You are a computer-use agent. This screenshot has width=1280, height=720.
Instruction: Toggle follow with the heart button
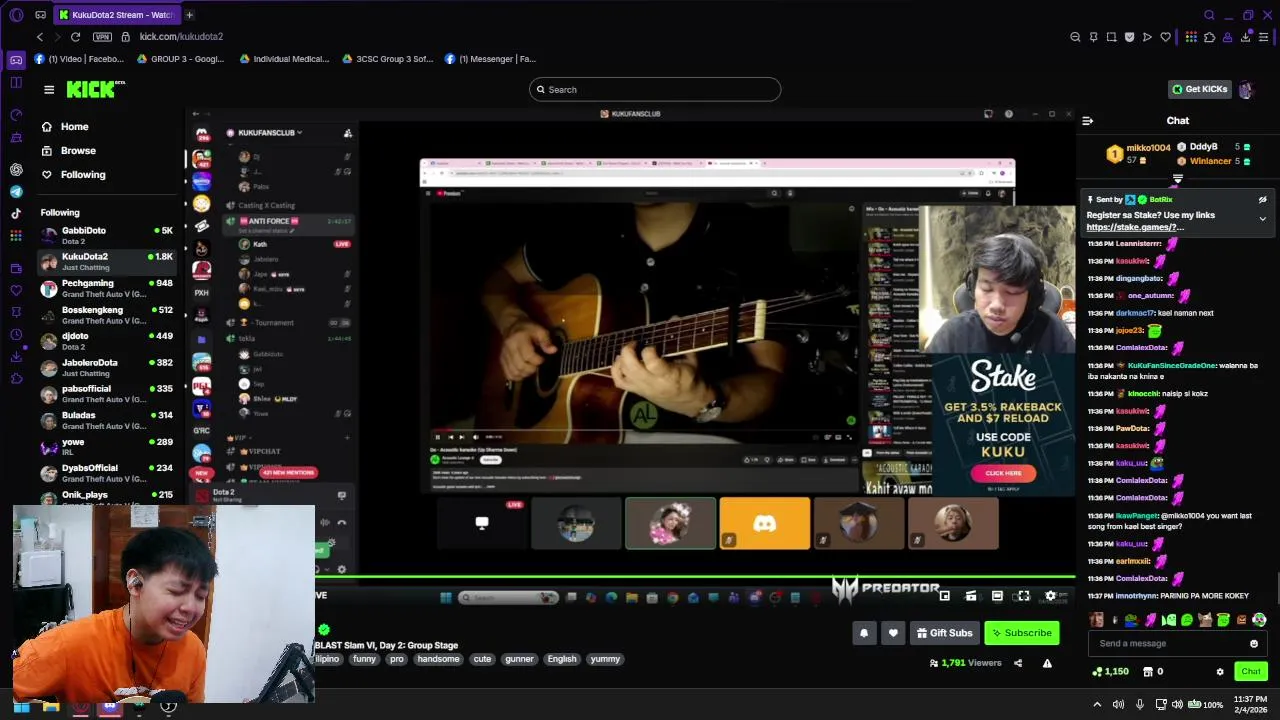pos(893,633)
